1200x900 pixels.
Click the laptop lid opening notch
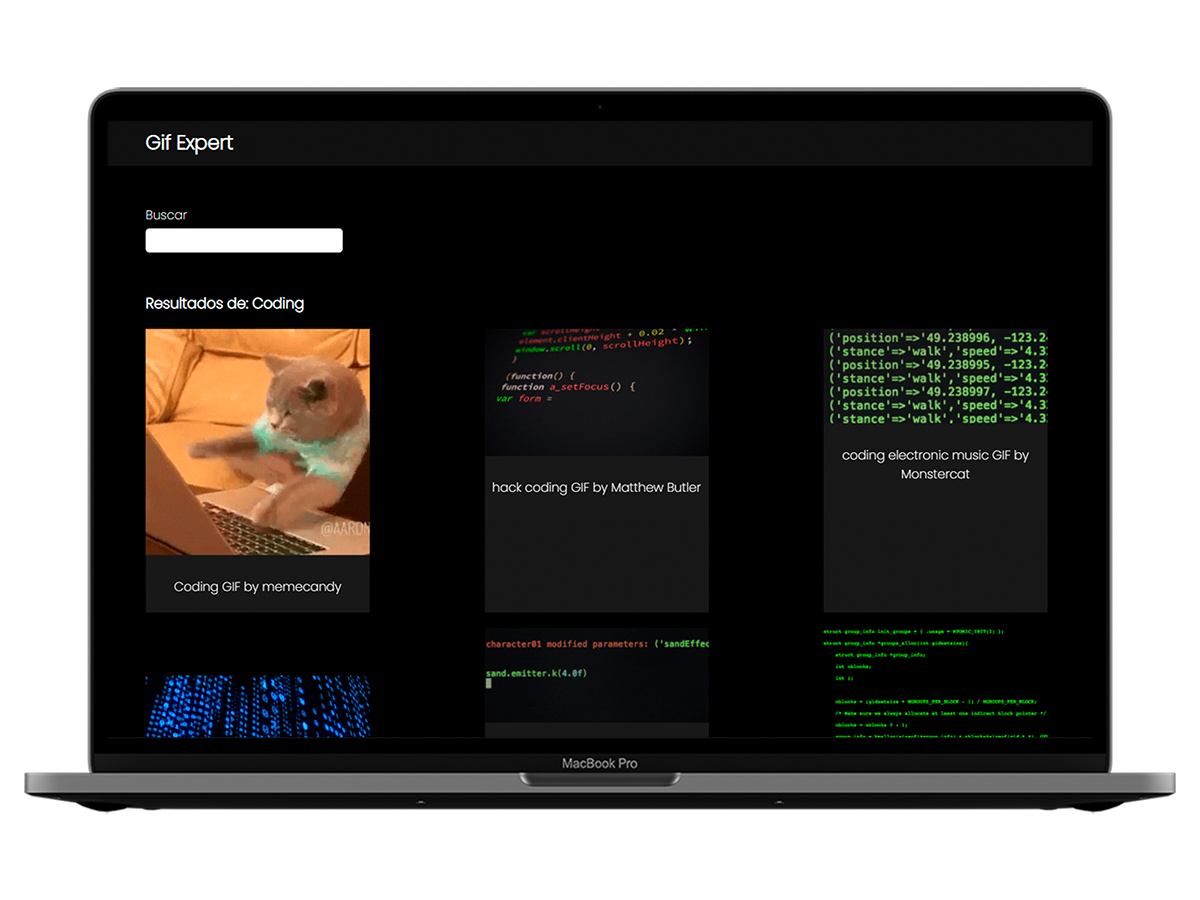pos(600,779)
